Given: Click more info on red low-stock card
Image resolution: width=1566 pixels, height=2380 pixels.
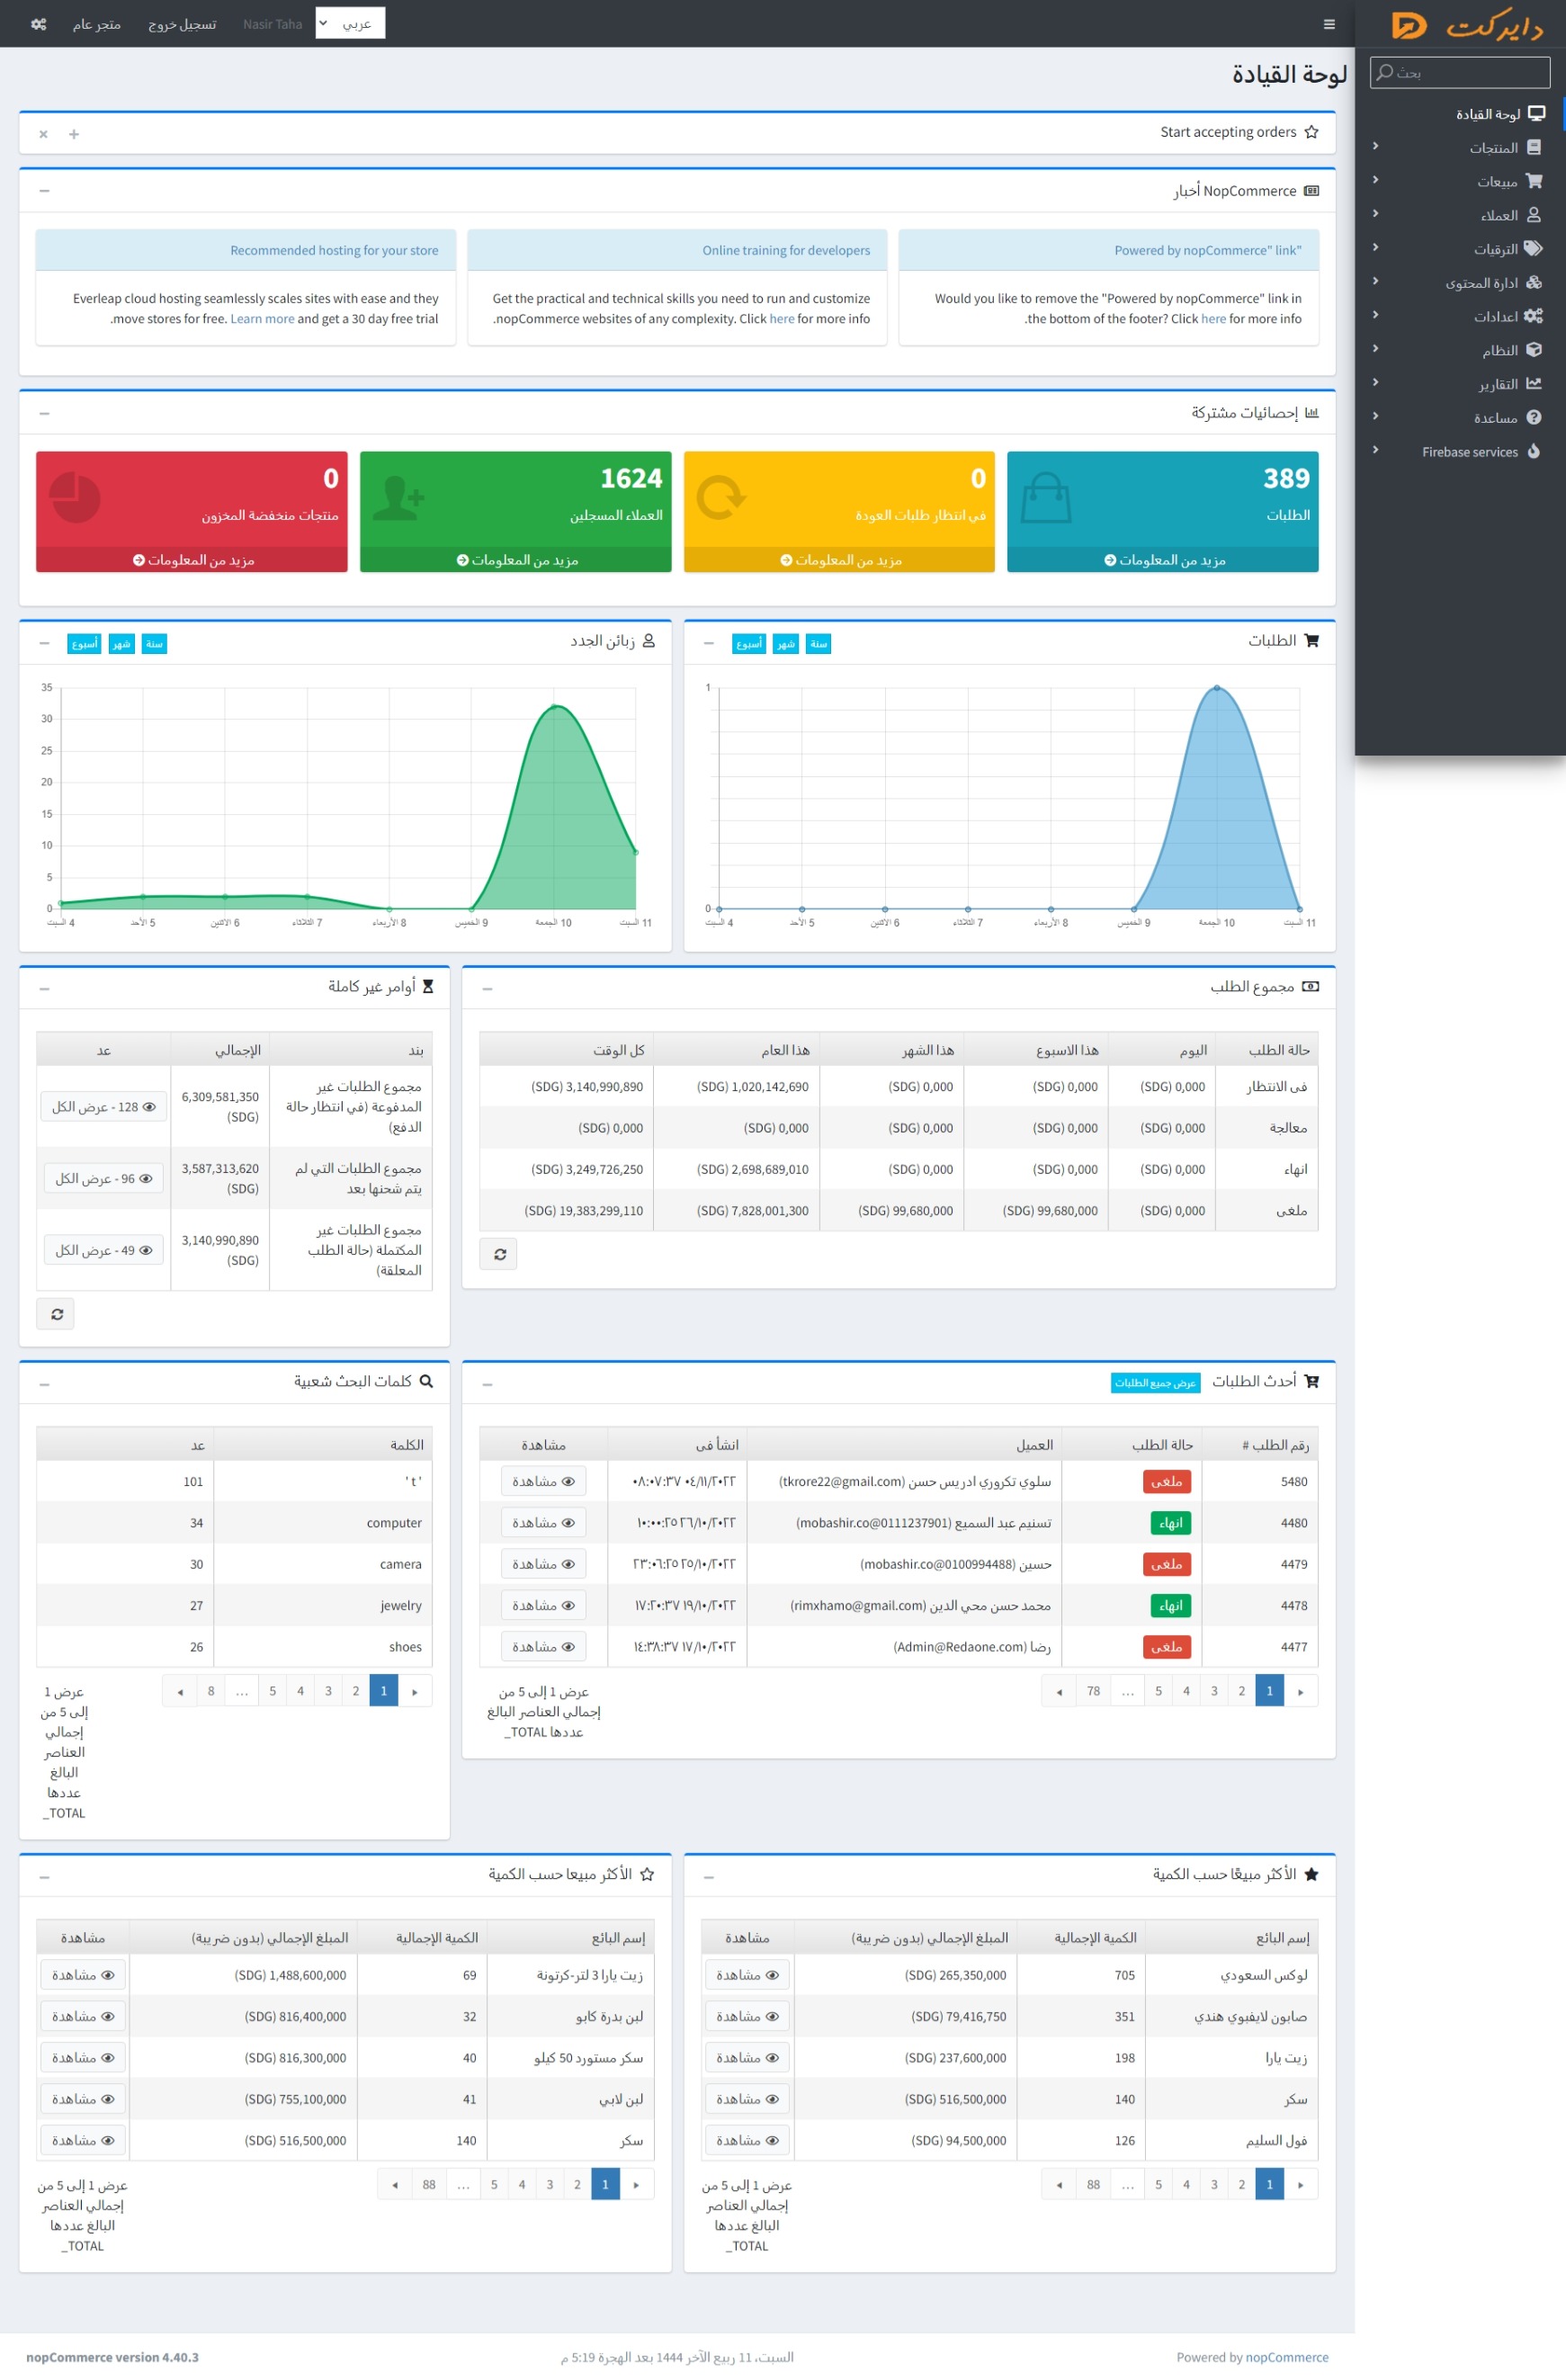Looking at the screenshot, I should (x=192, y=560).
